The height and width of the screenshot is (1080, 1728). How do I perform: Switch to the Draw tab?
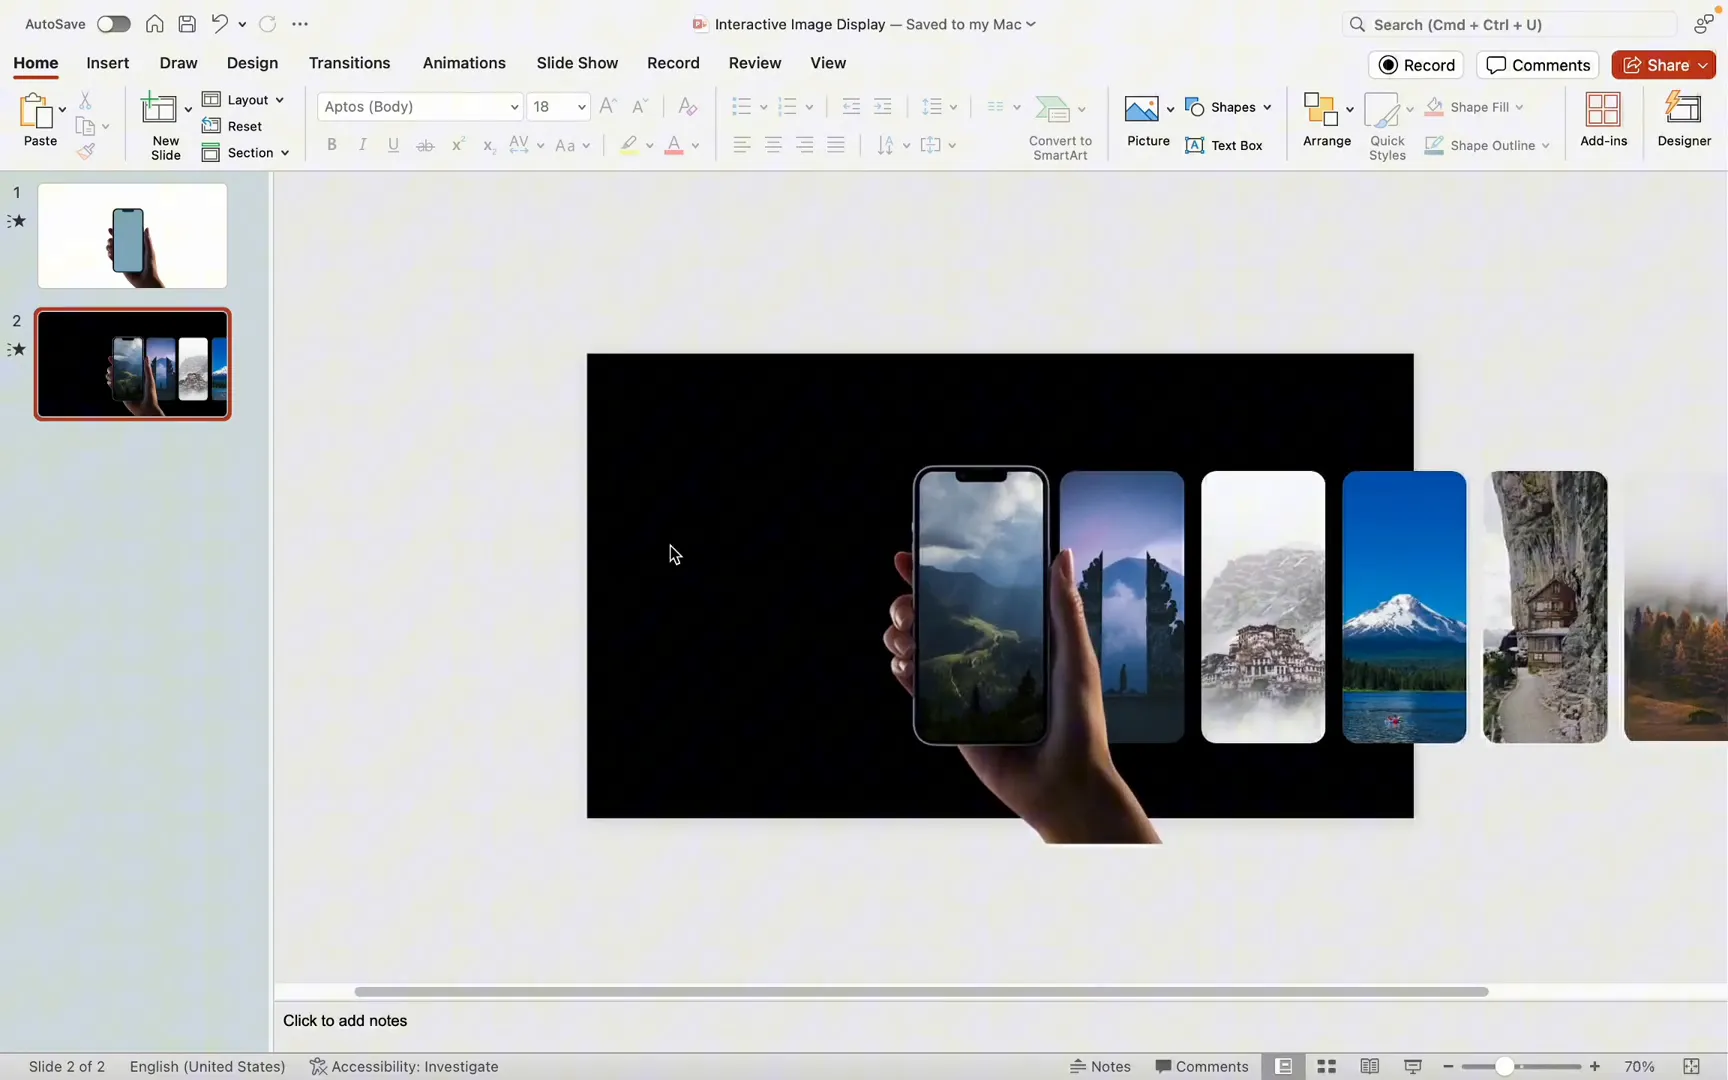click(178, 63)
